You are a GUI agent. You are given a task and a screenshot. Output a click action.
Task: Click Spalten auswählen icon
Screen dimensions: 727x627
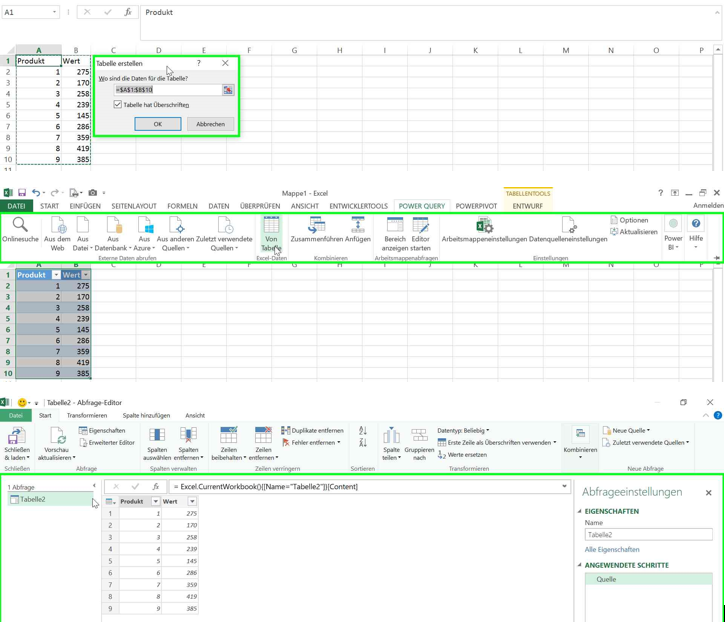157,435
